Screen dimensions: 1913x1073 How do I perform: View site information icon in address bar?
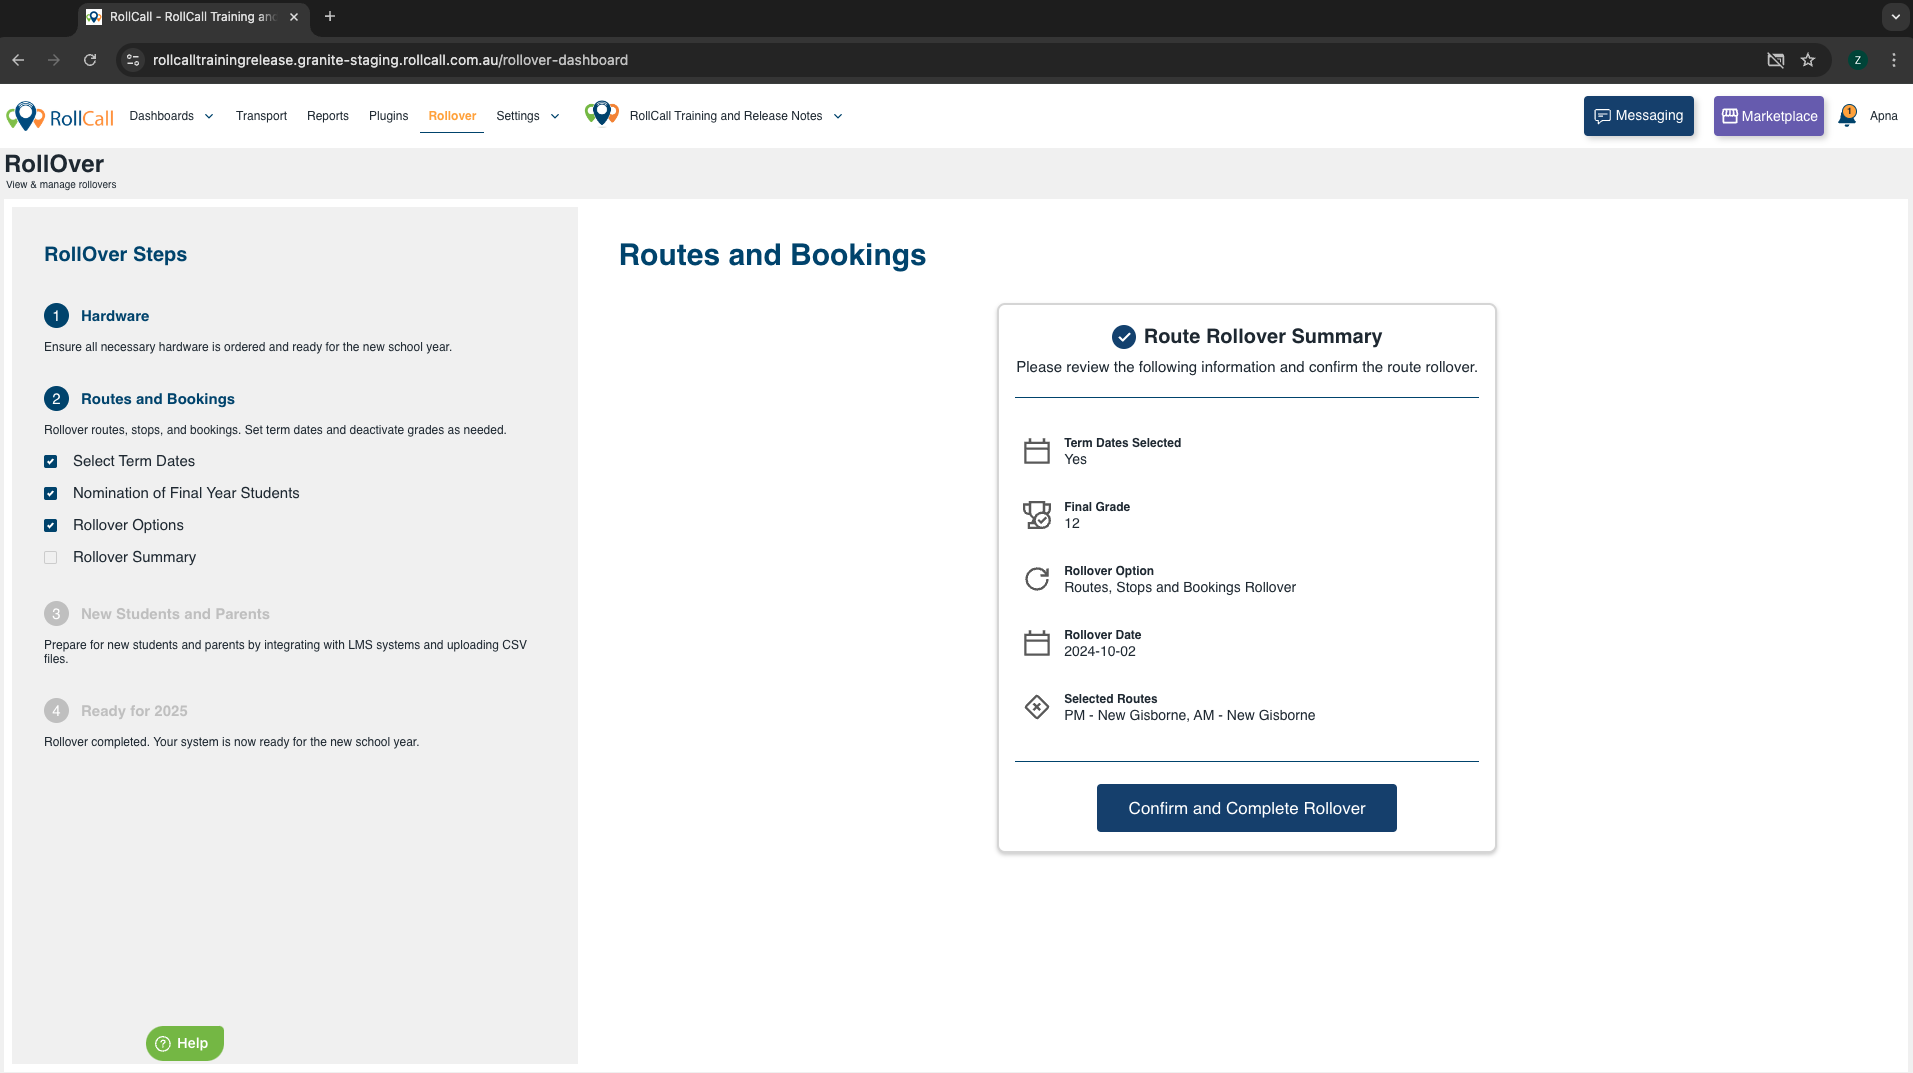point(133,60)
